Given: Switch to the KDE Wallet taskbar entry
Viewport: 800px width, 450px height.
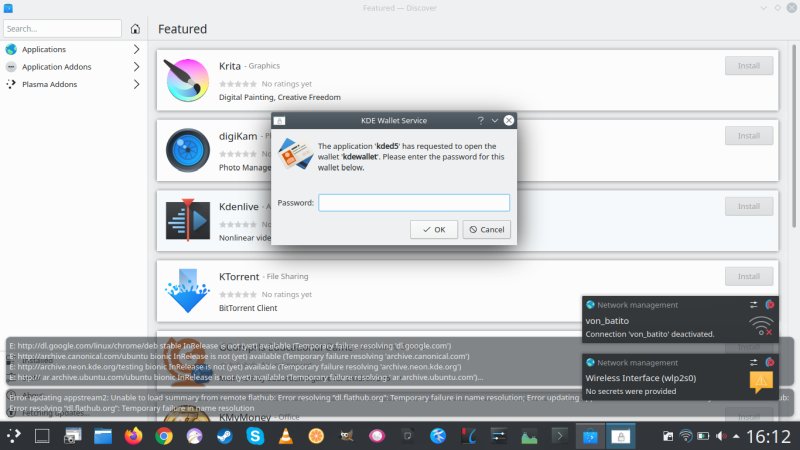Looking at the screenshot, I should click(x=620, y=436).
